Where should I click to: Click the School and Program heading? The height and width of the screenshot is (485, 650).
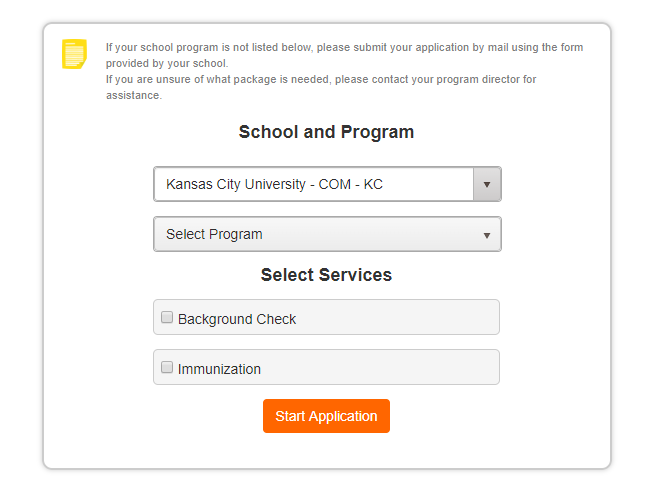click(326, 132)
